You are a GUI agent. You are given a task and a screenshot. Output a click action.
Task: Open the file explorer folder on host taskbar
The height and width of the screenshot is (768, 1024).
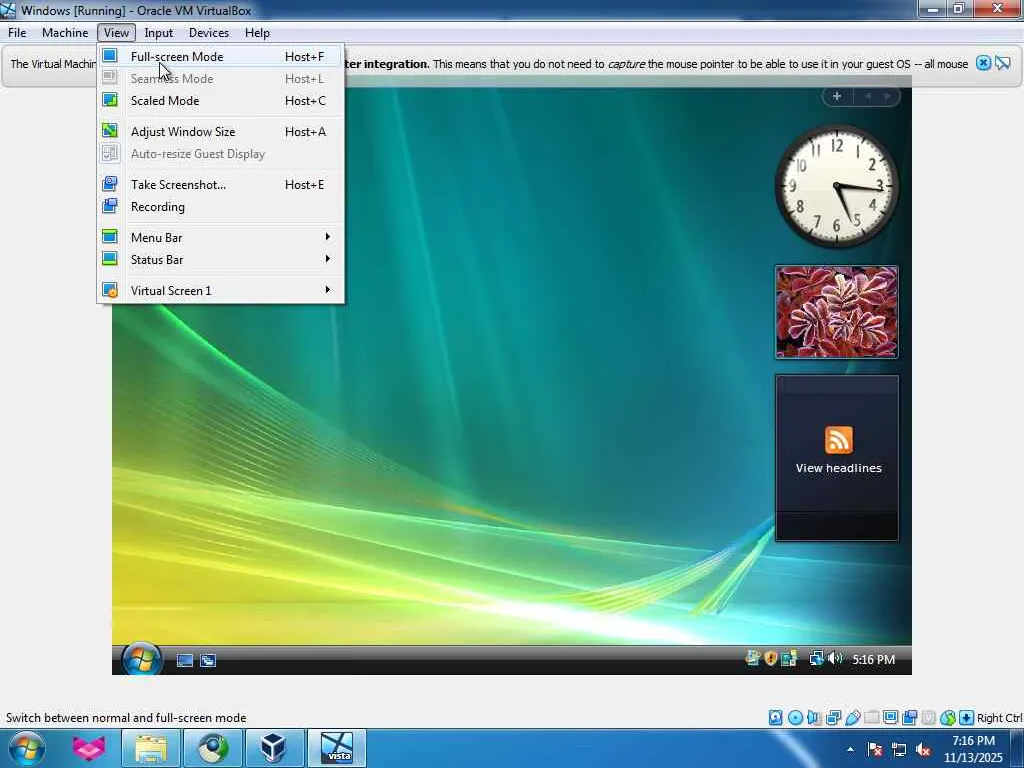pyautogui.click(x=151, y=748)
